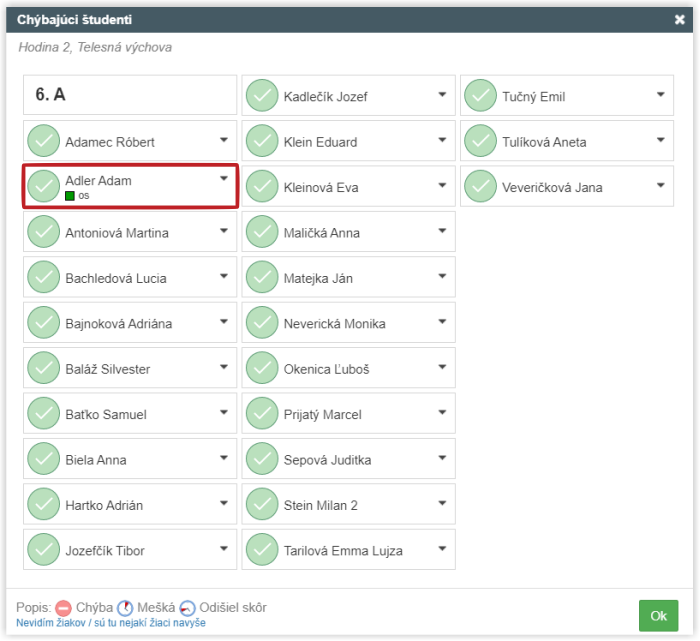Click green 'os' square under Adler Adam
This screenshot has height=641, width=700.
click(x=70, y=196)
